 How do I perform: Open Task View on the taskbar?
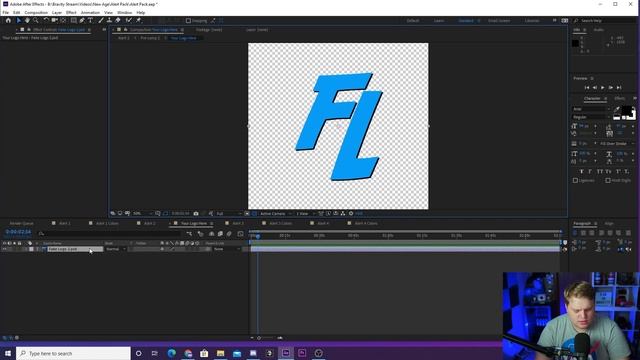(155, 353)
